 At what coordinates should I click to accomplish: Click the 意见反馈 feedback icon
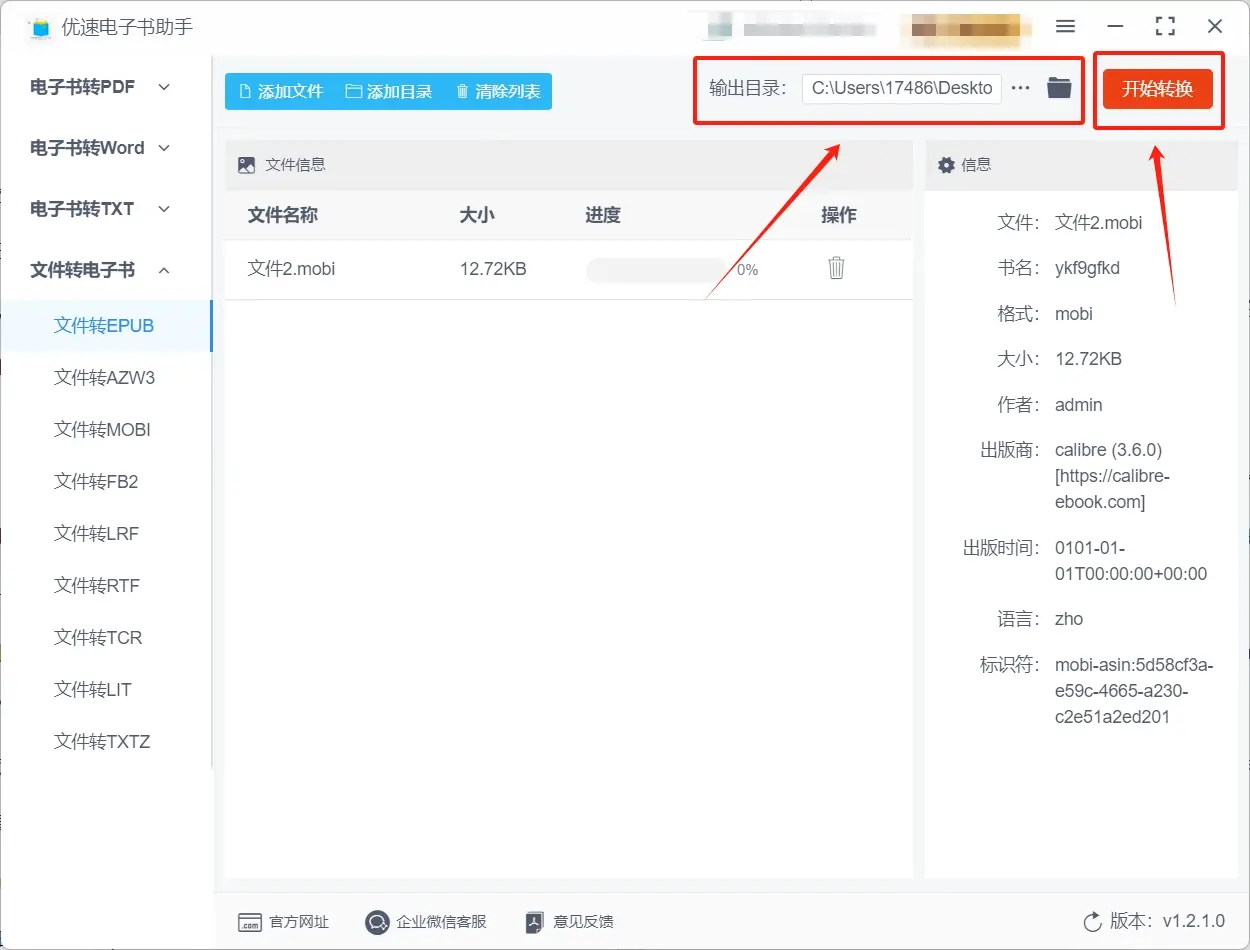533,922
